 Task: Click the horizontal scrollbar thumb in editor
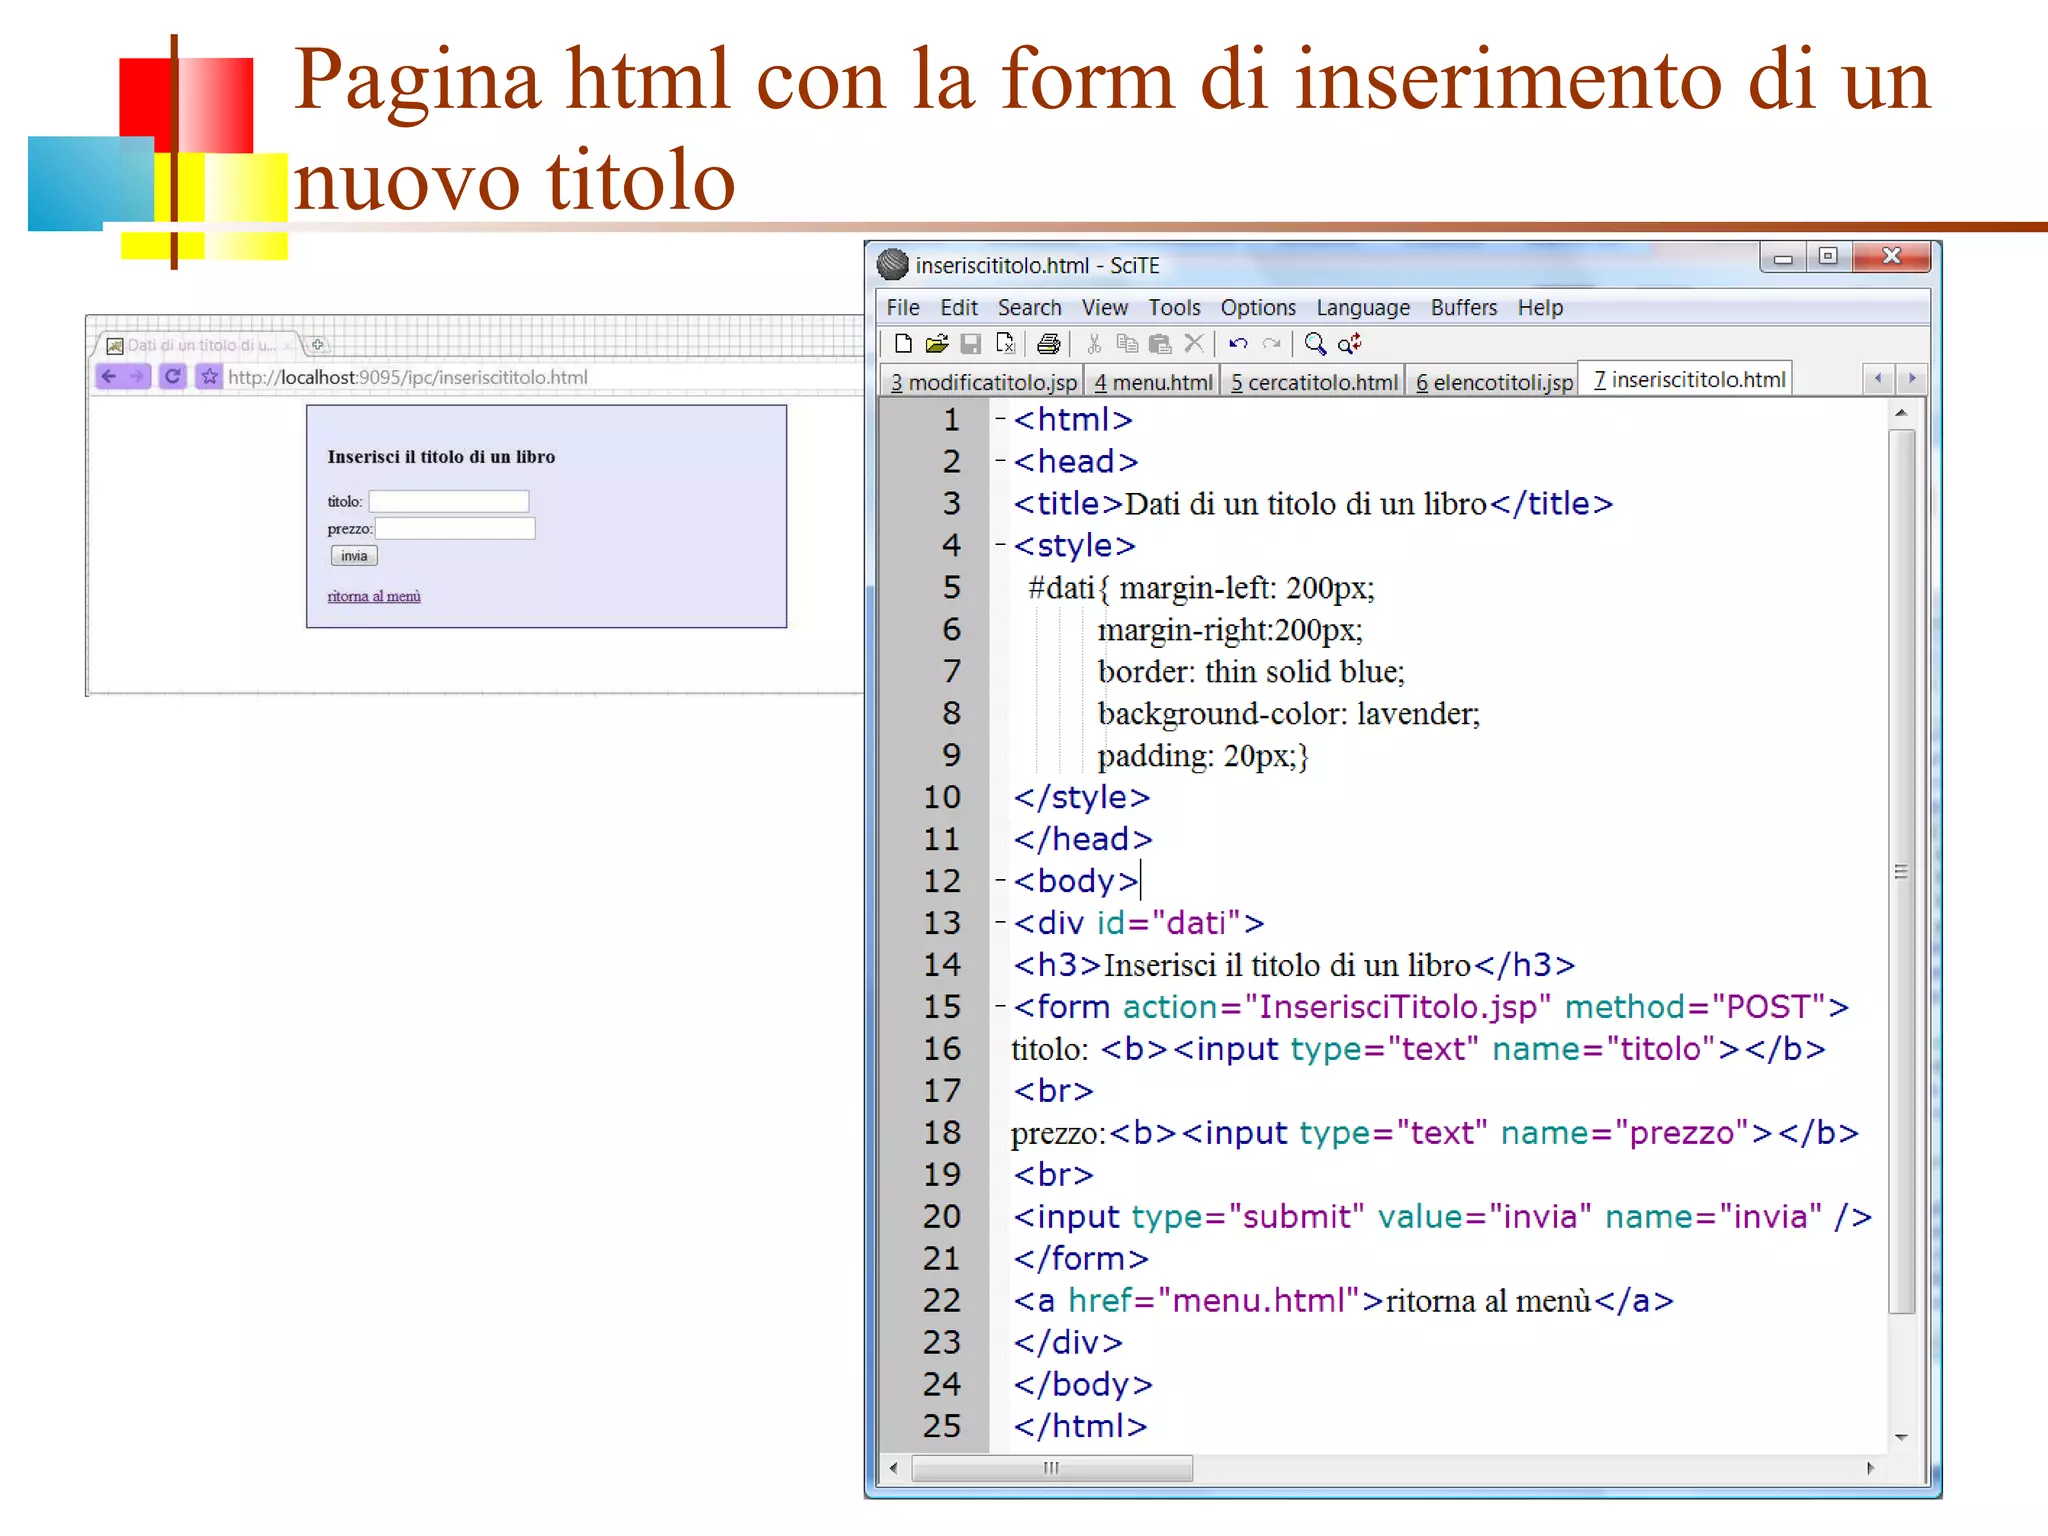pos(1052,1468)
